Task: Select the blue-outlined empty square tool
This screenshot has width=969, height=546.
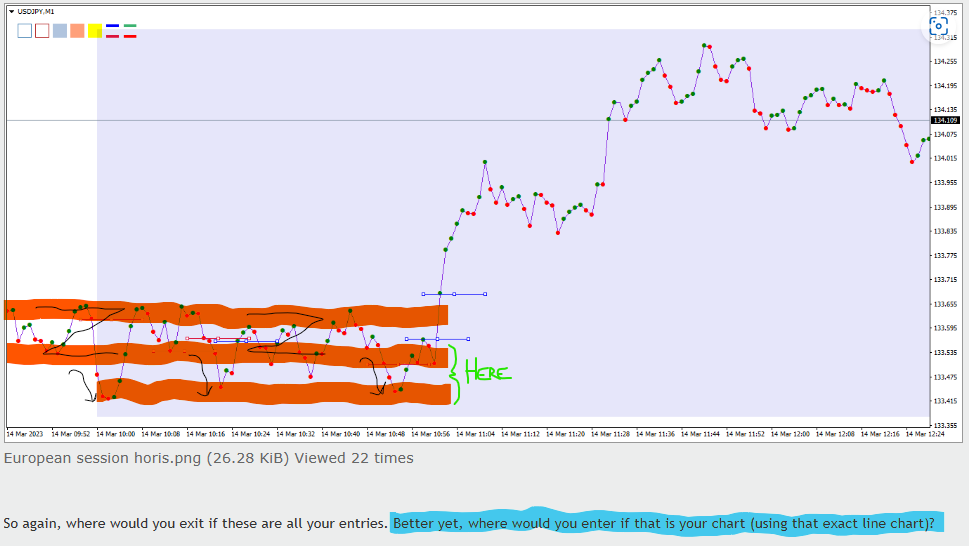Action: pos(25,31)
